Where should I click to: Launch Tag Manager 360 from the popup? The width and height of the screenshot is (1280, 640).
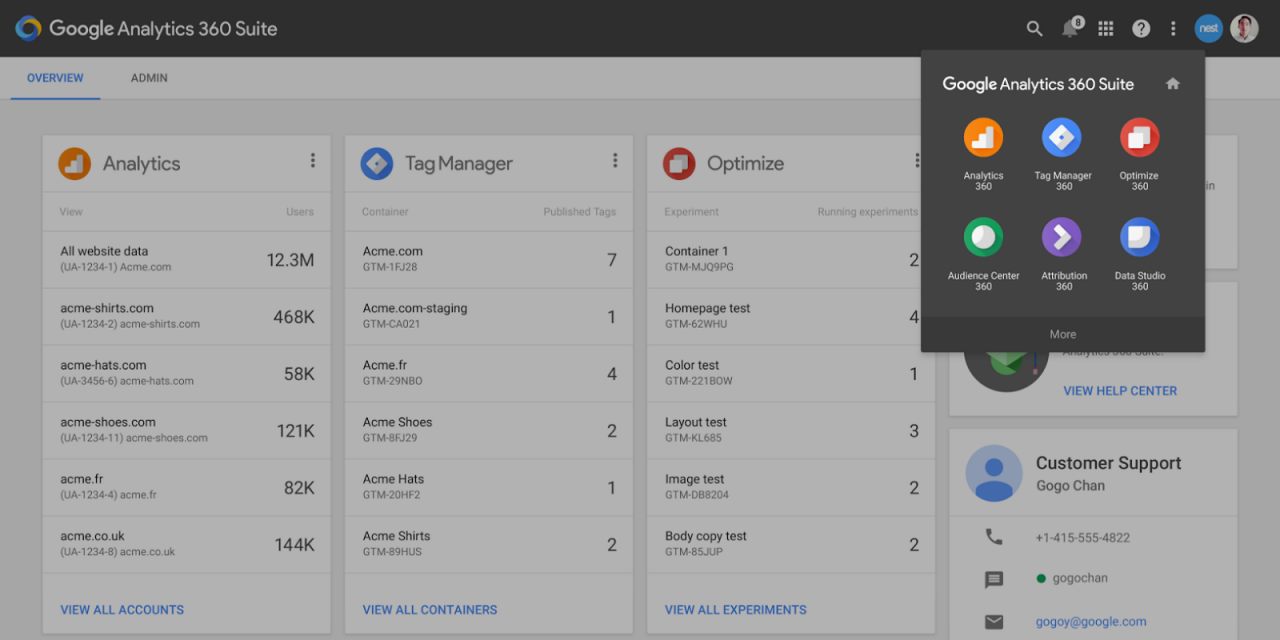pyautogui.click(x=1062, y=138)
